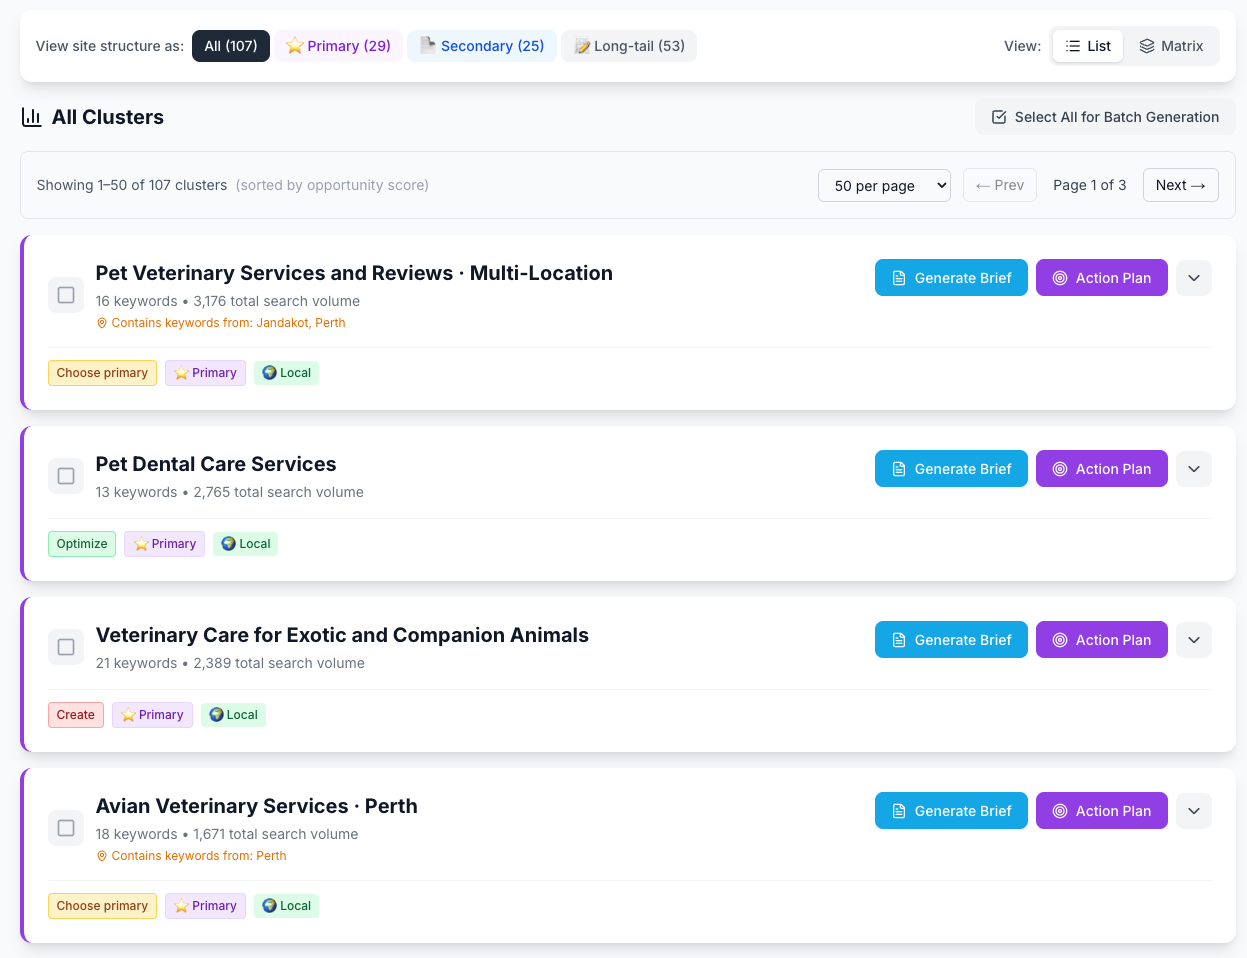Click the location pin icon for Jandakot, Perth
The height and width of the screenshot is (958, 1247).
coord(101,323)
